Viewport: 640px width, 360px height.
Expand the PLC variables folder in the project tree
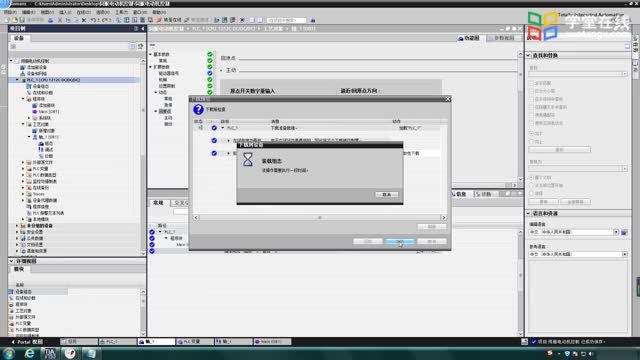[23, 169]
